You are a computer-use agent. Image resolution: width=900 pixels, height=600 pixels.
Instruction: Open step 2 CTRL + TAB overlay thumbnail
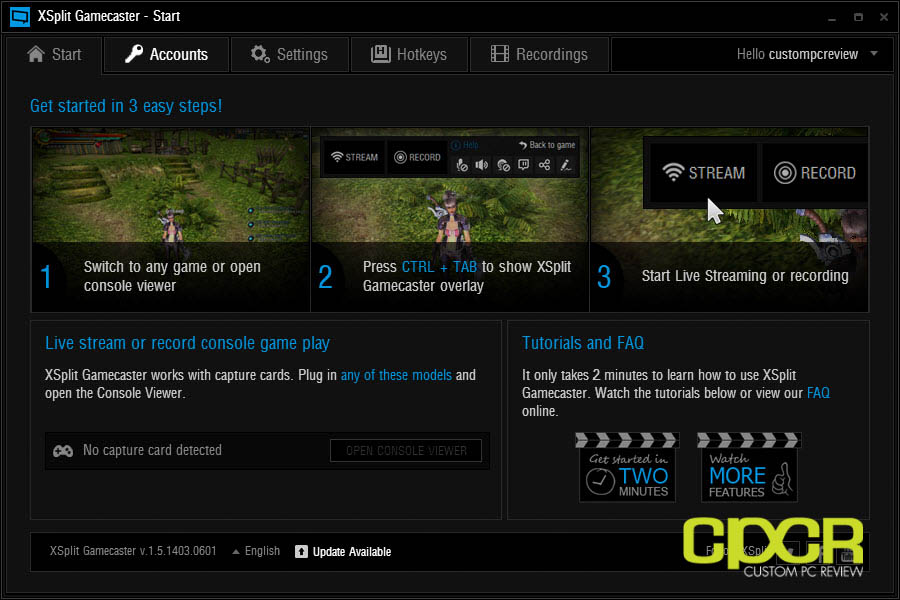coord(449,219)
